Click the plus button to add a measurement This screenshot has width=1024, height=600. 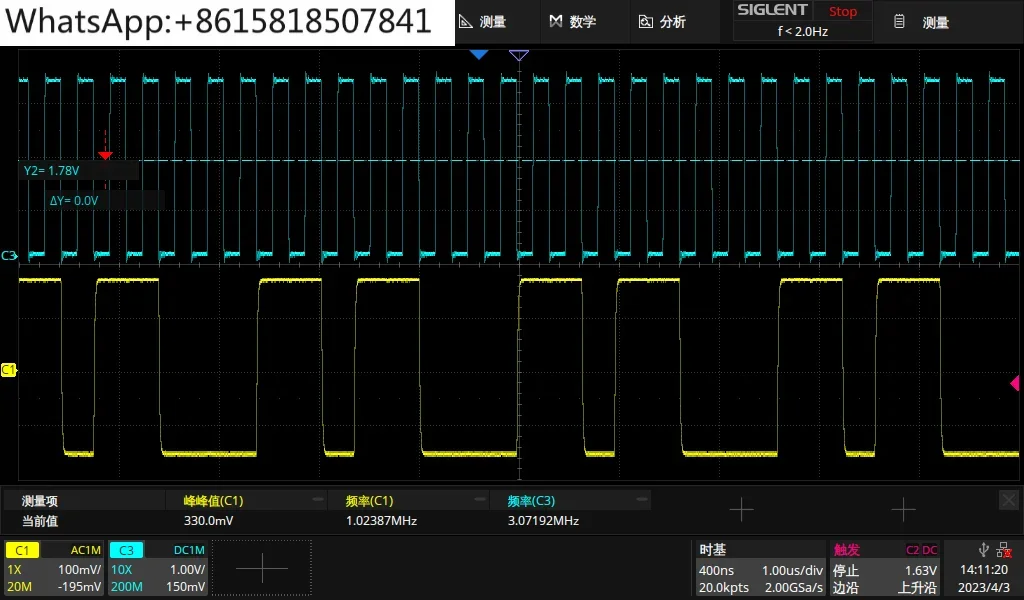(742, 510)
